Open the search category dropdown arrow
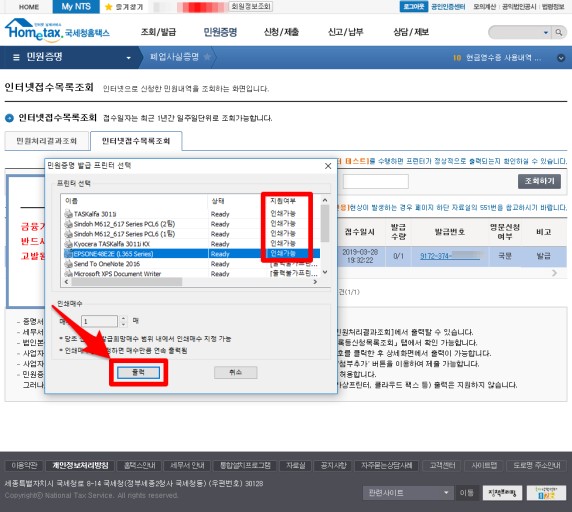The image size is (572, 512). pyautogui.click(x=546, y=32)
